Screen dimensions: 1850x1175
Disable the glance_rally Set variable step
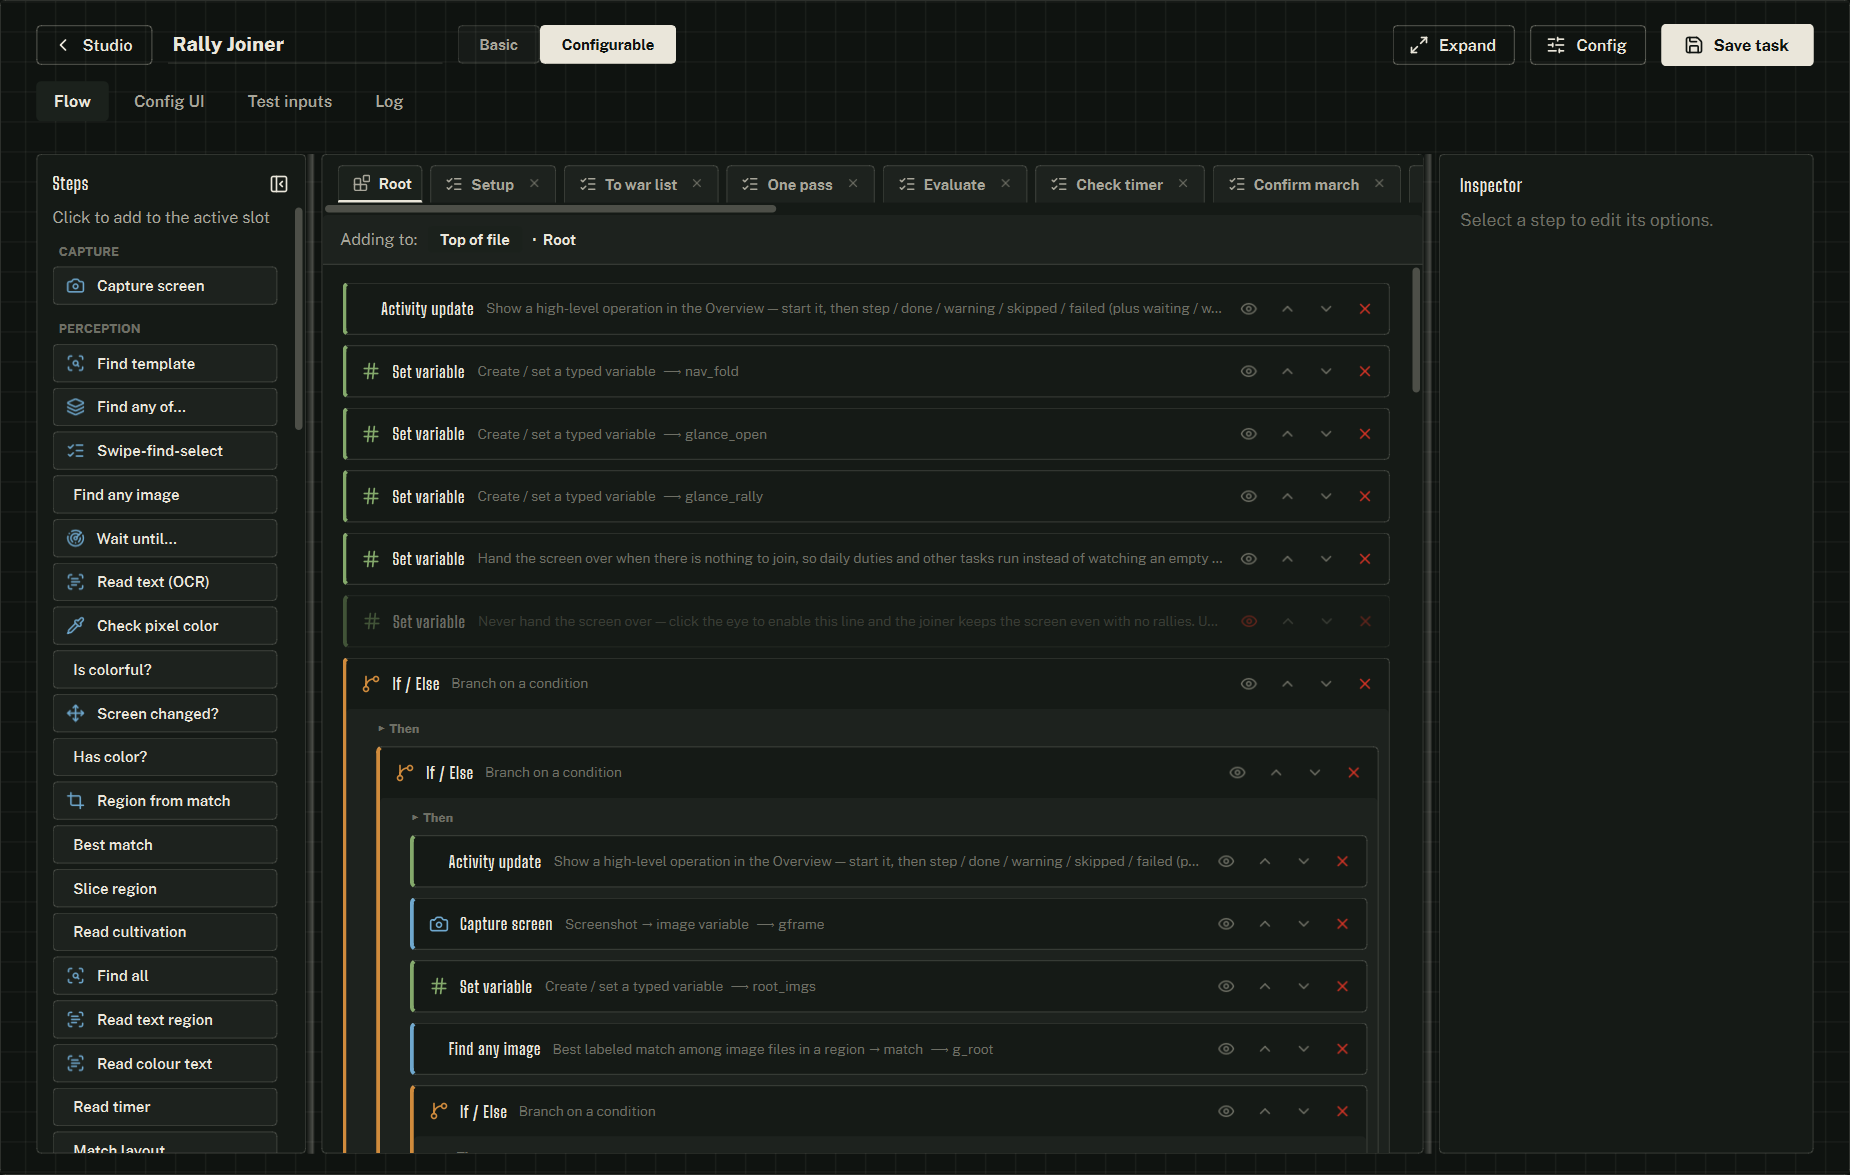click(x=1249, y=496)
